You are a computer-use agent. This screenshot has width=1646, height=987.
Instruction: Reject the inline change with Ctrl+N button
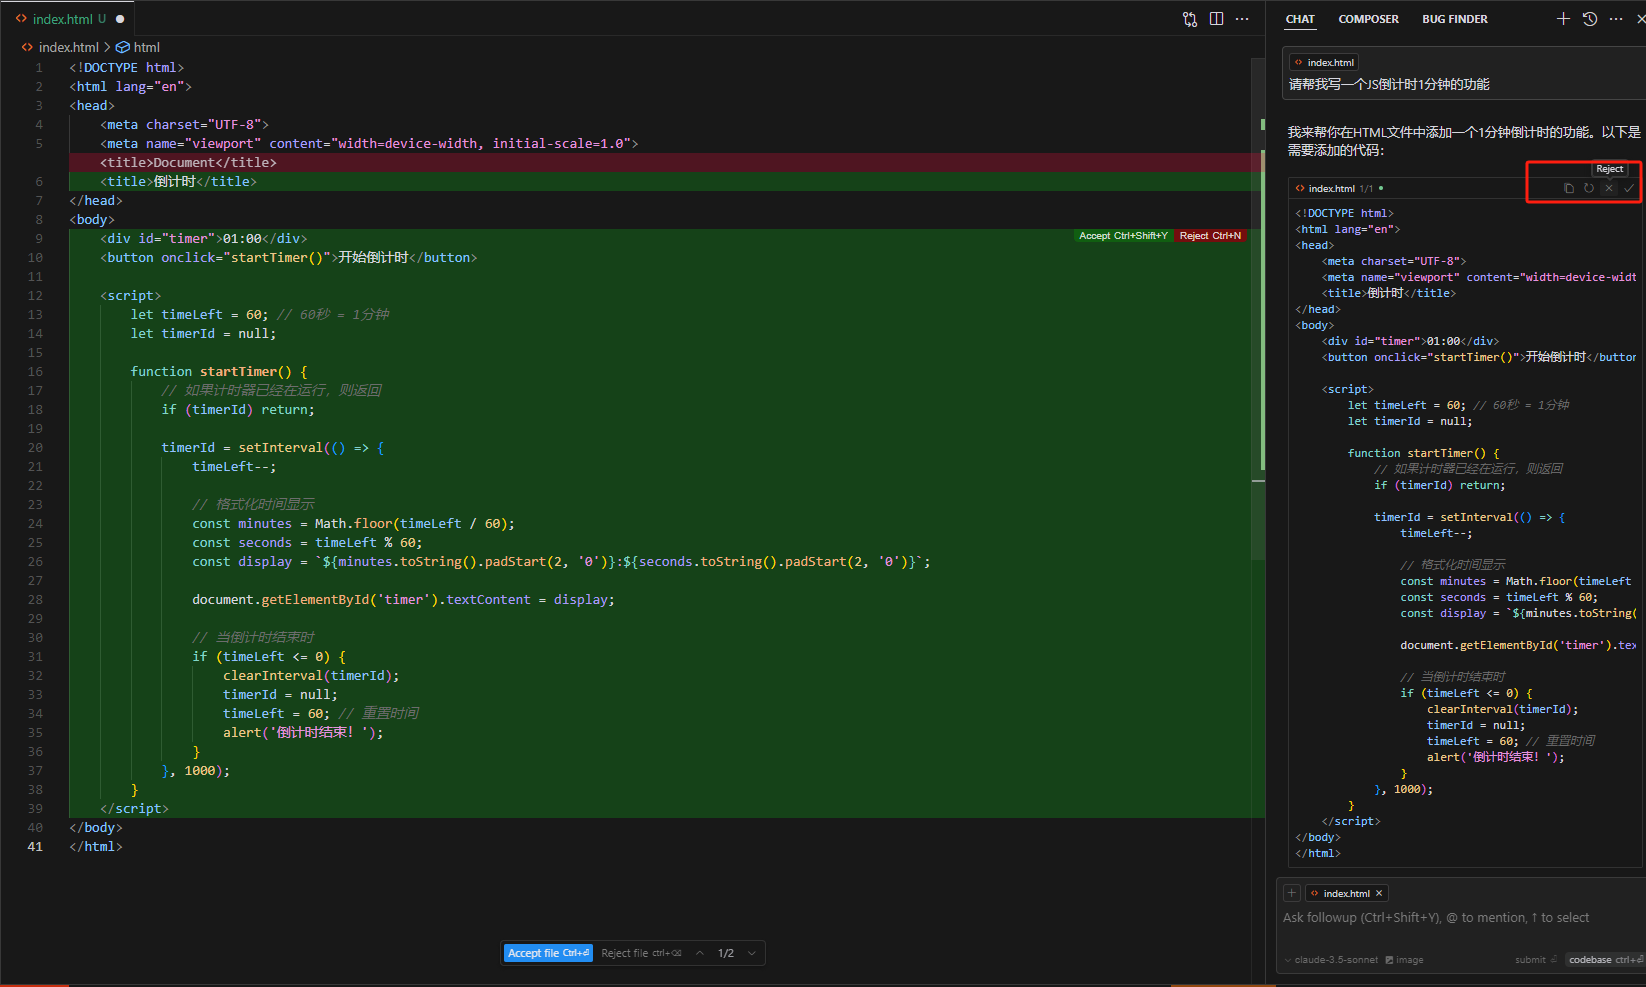tap(1210, 236)
